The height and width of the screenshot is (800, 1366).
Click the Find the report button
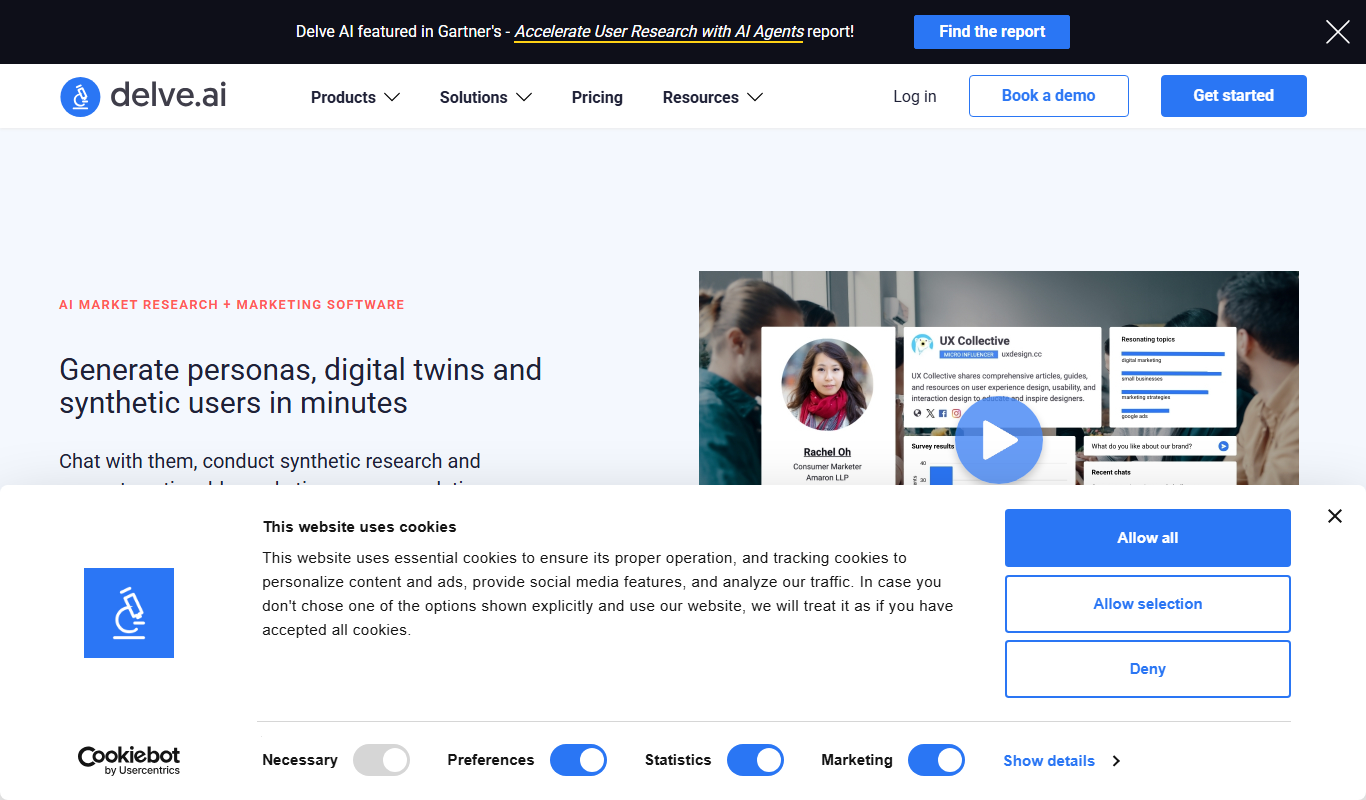[x=992, y=32]
